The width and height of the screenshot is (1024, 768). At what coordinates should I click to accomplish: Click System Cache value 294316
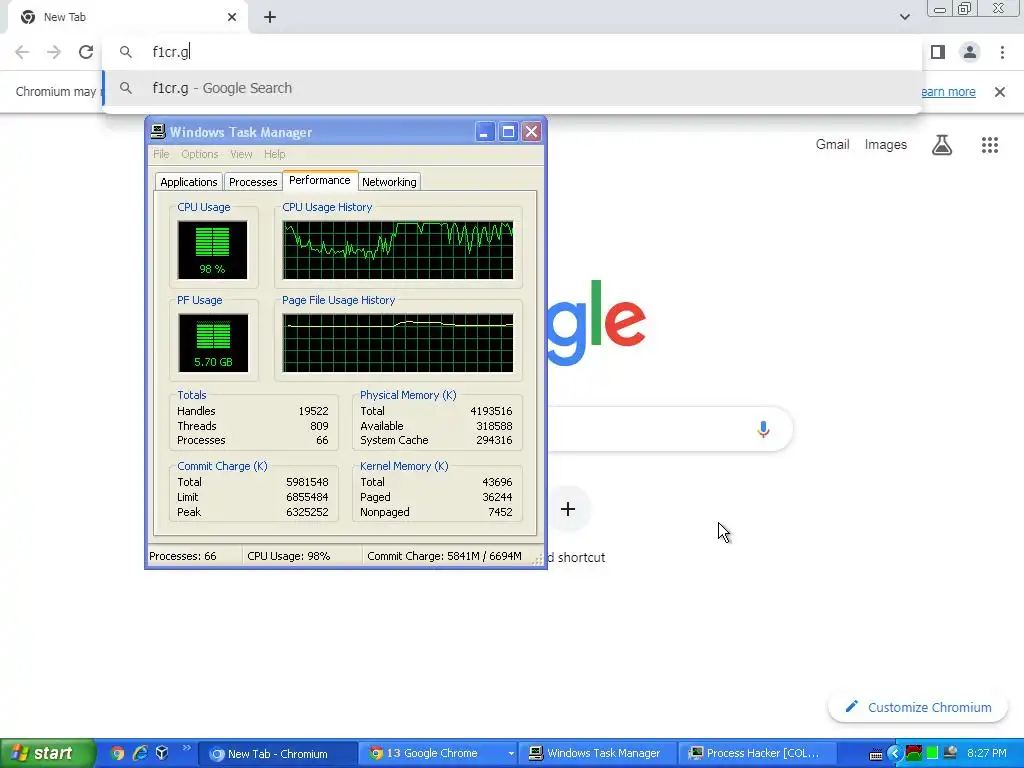(494, 440)
